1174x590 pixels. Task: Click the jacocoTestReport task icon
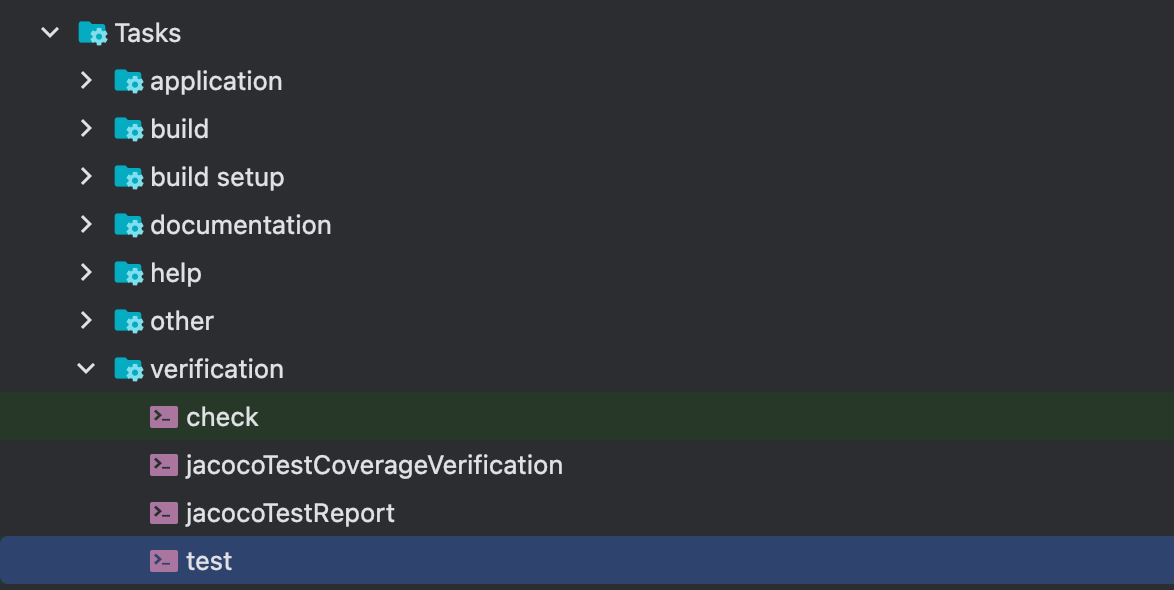pos(164,513)
